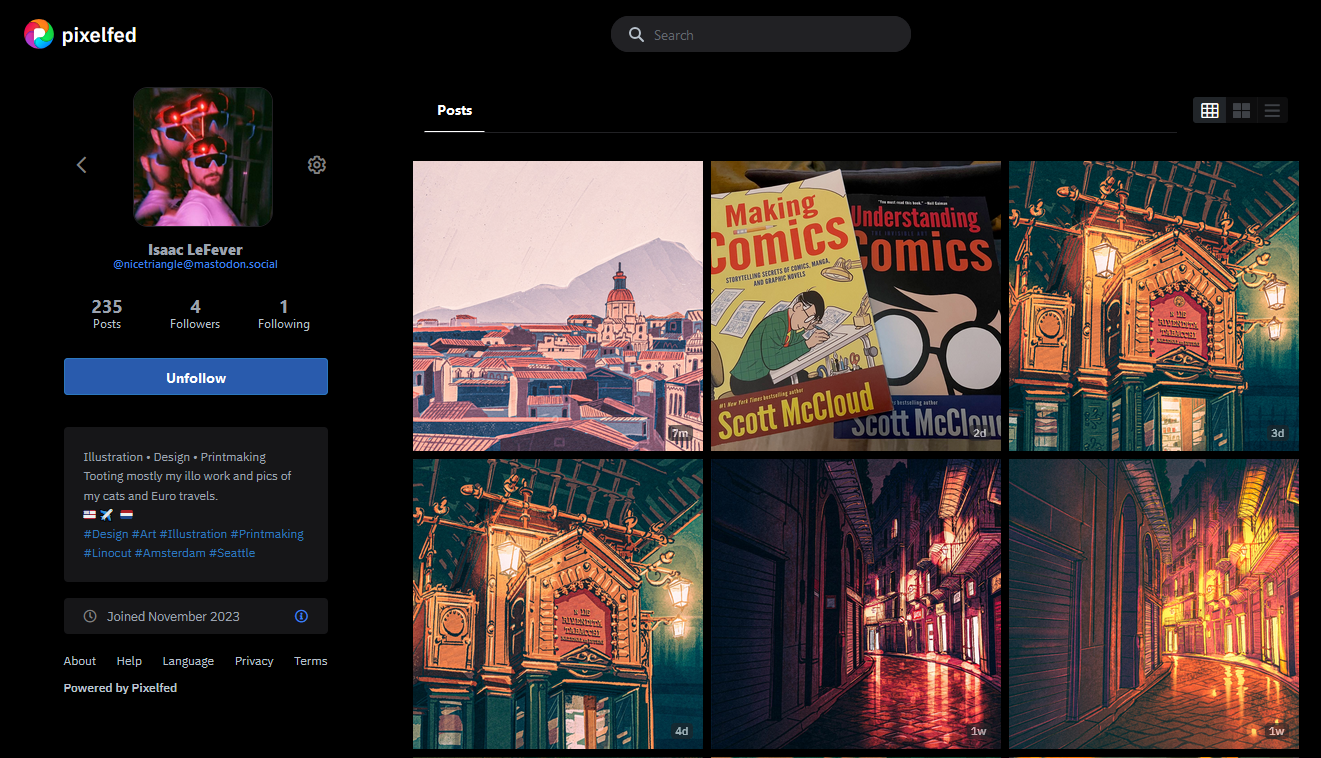Click the join date info icon
The height and width of the screenshot is (758, 1321).
pyautogui.click(x=302, y=617)
